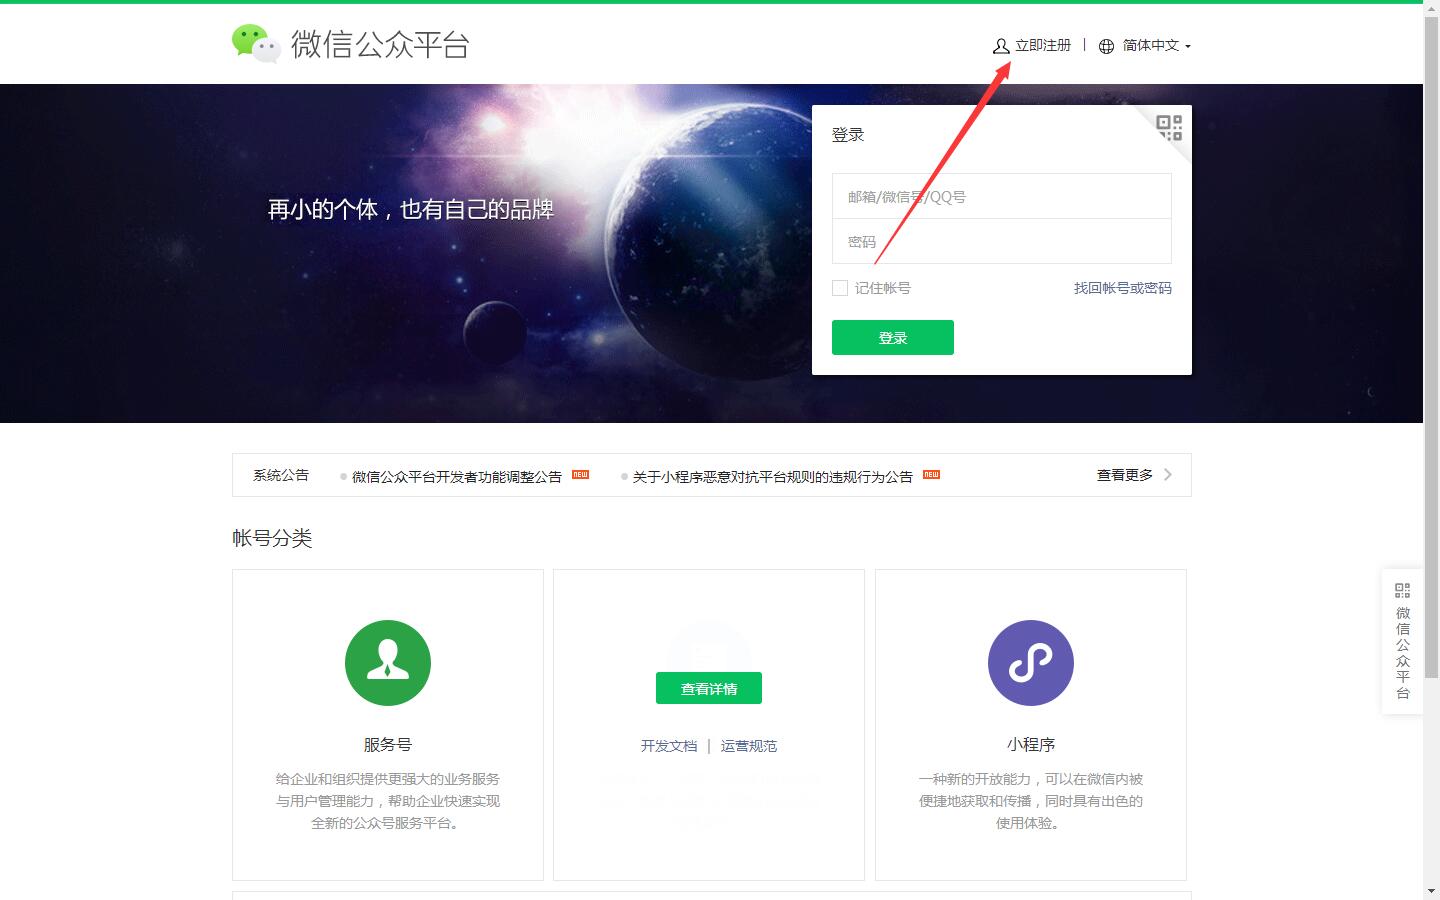Click the 邮箱/微信号/QQ号 input field

click(1001, 196)
